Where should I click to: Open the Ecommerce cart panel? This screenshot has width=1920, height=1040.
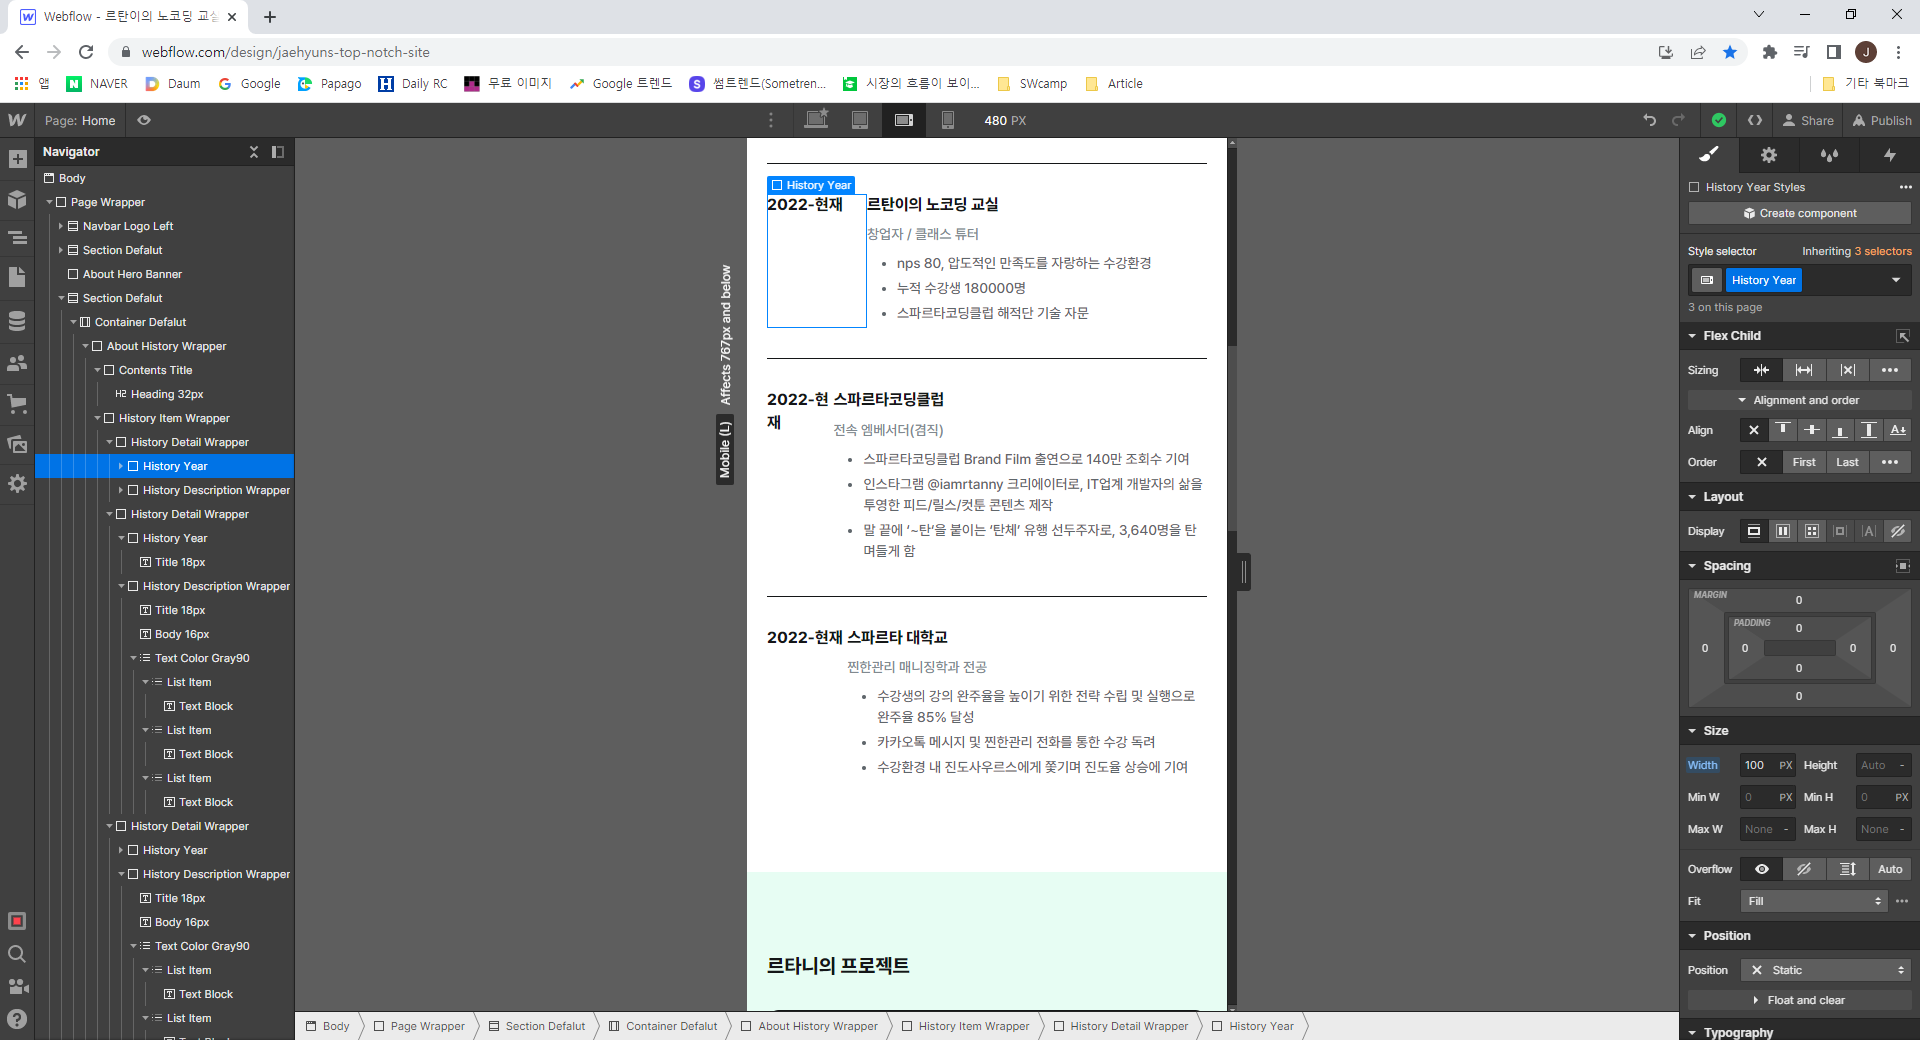point(17,404)
